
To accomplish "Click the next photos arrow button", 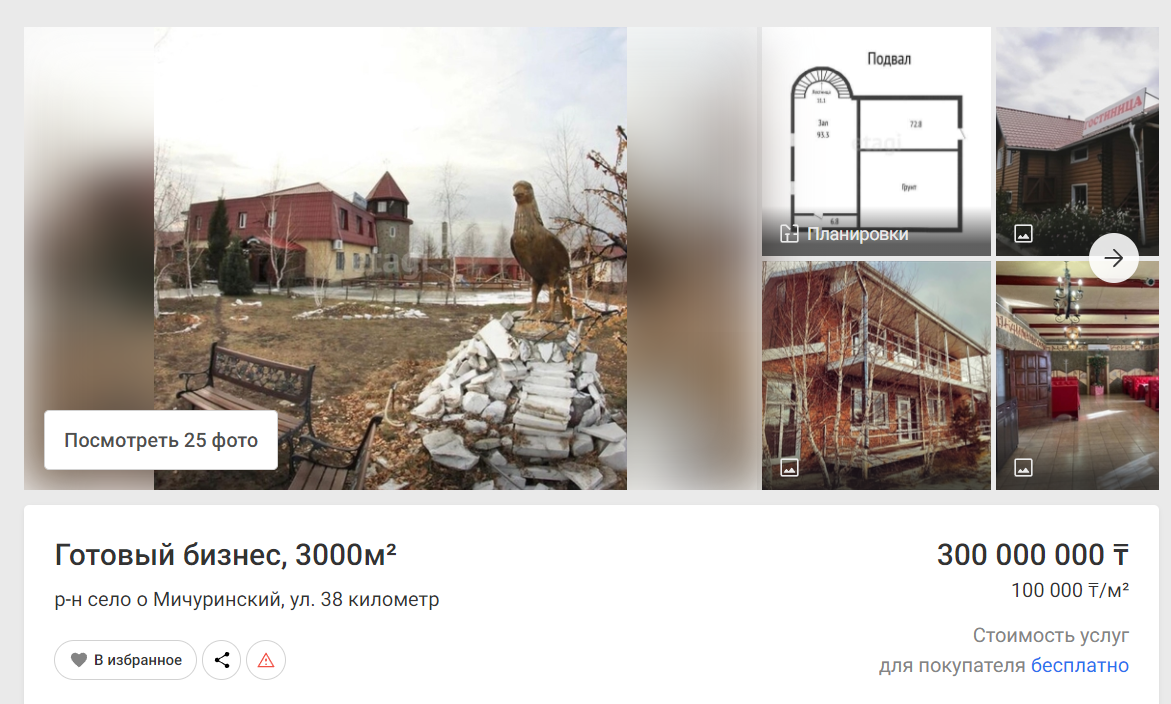I will [x=1113, y=258].
